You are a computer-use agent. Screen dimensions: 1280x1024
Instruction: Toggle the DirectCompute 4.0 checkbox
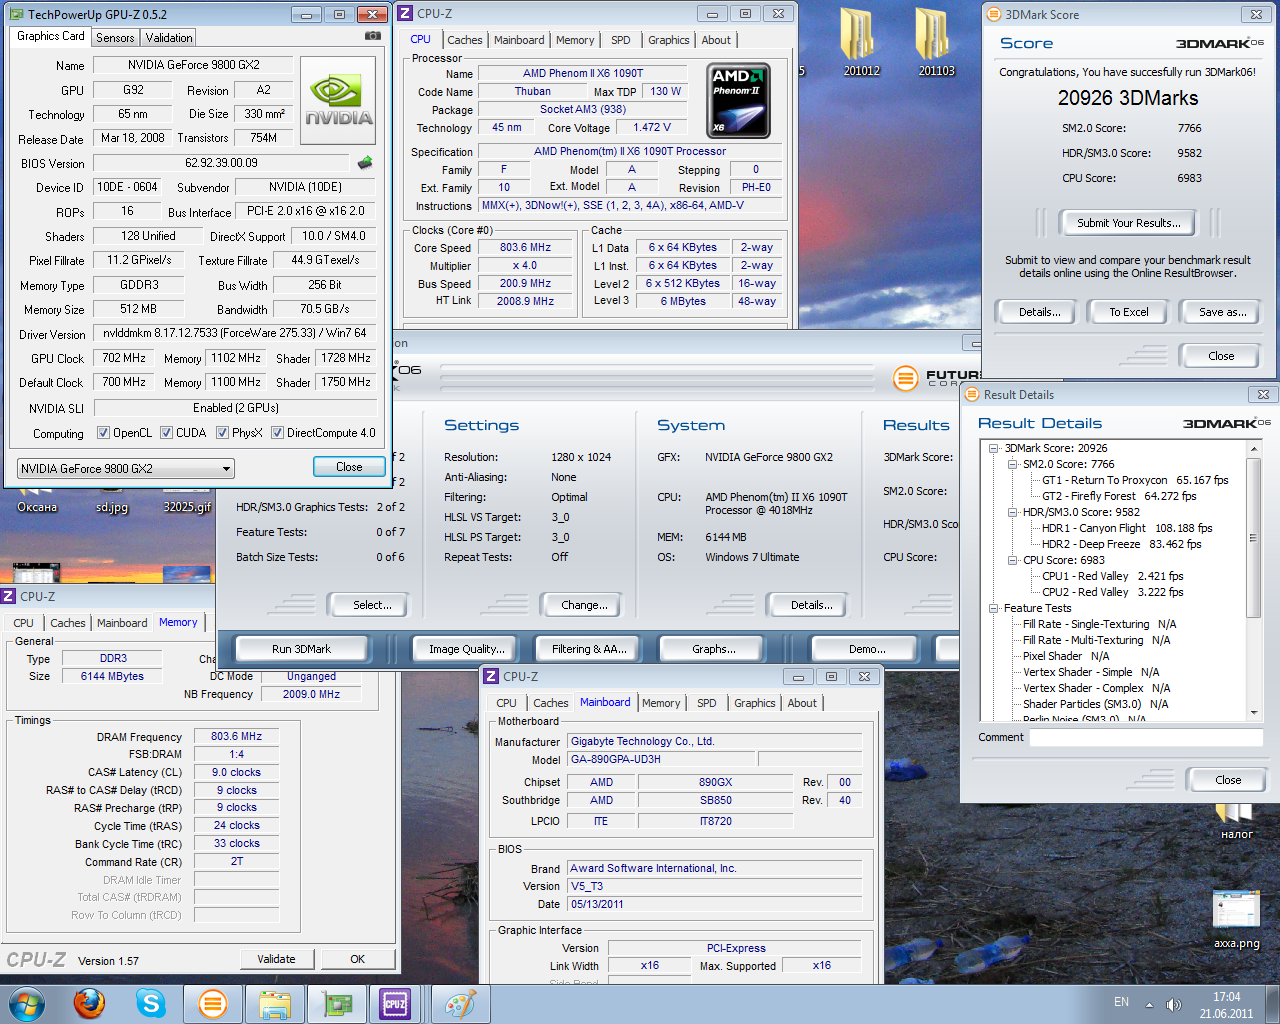click(277, 433)
